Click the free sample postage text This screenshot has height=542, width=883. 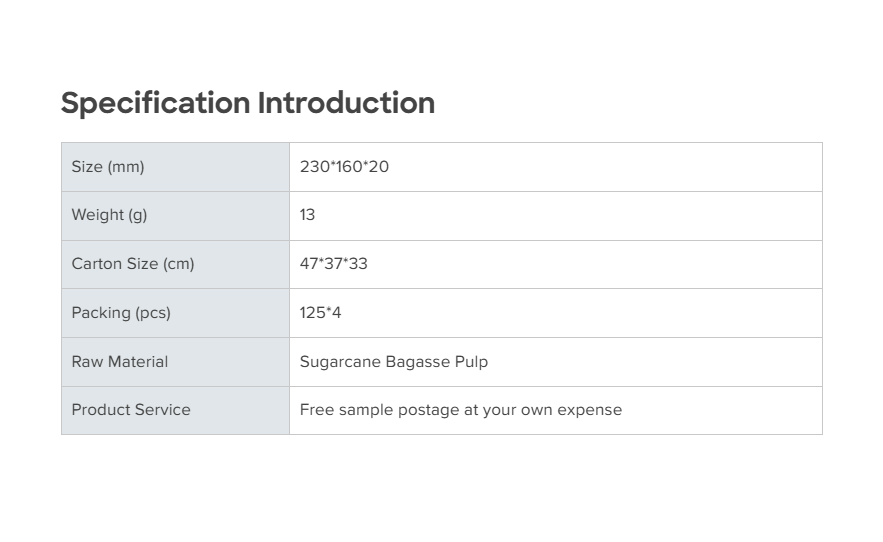tap(461, 410)
